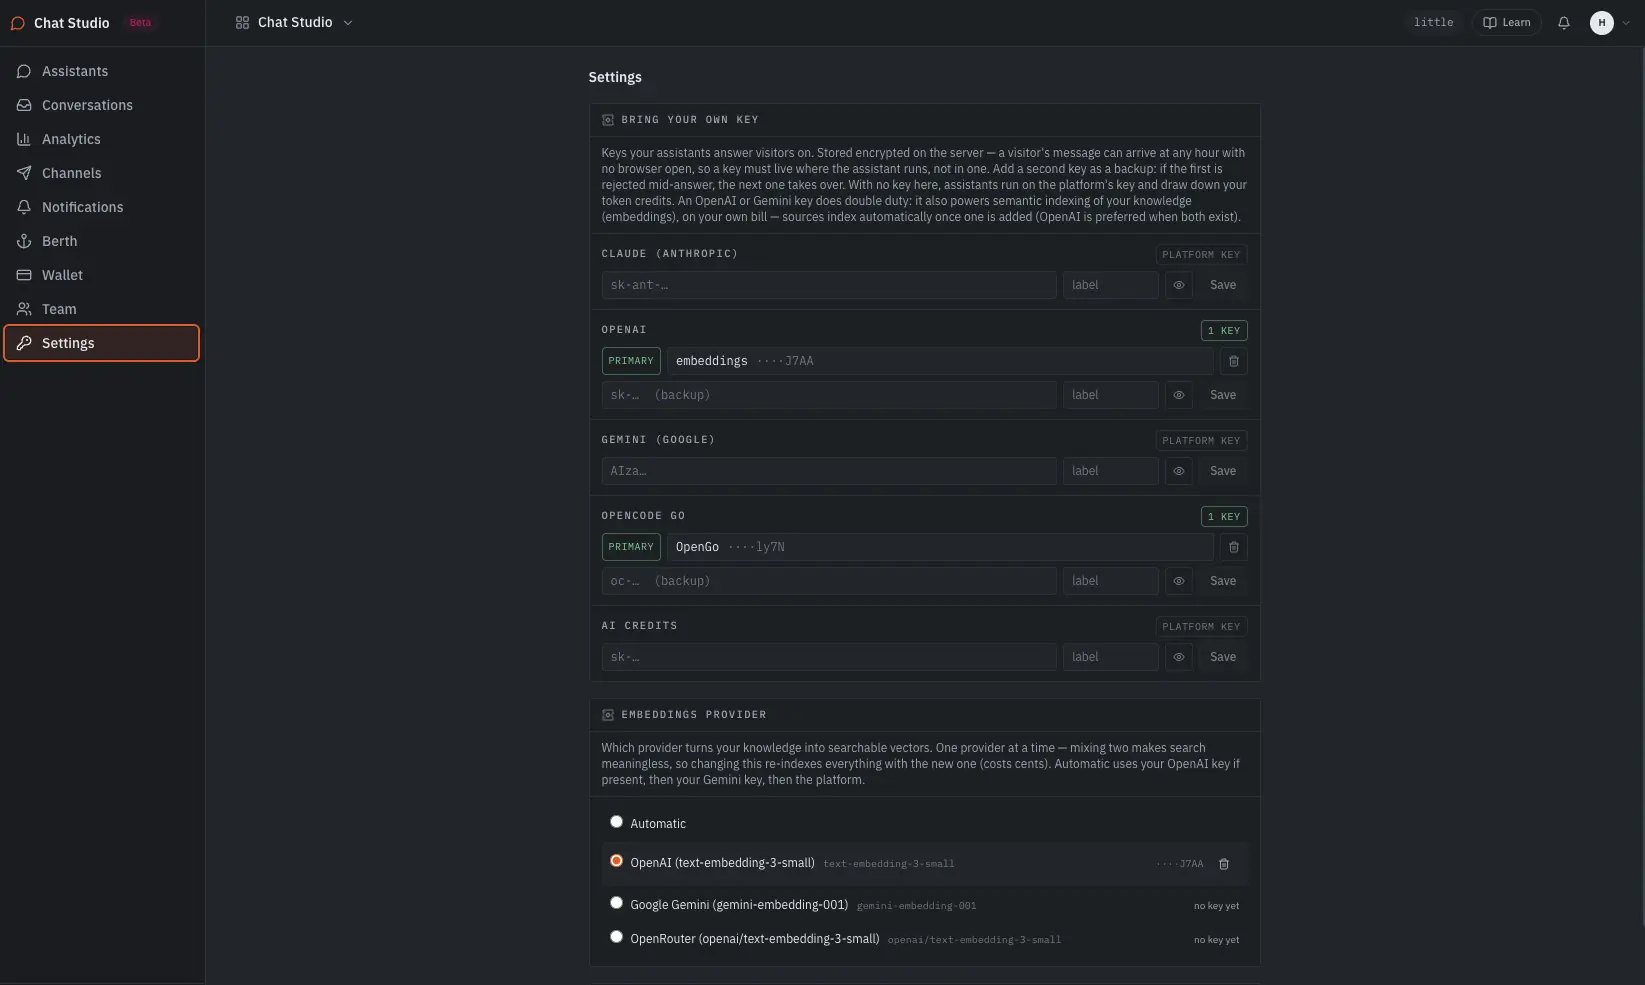Screen dimensions: 1645x985
Task: Click the oc- backup key input
Action: click(x=829, y=581)
